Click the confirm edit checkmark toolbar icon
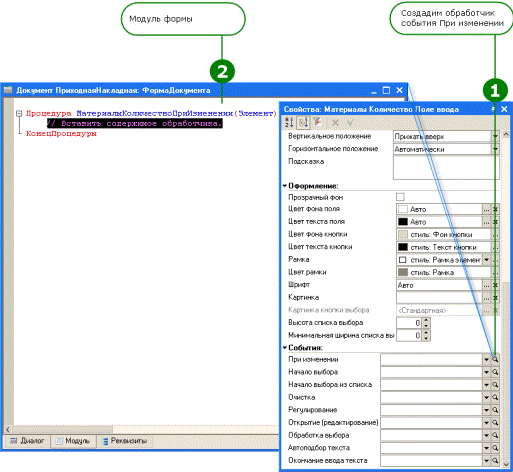The width and height of the screenshot is (513, 472). (350, 123)
